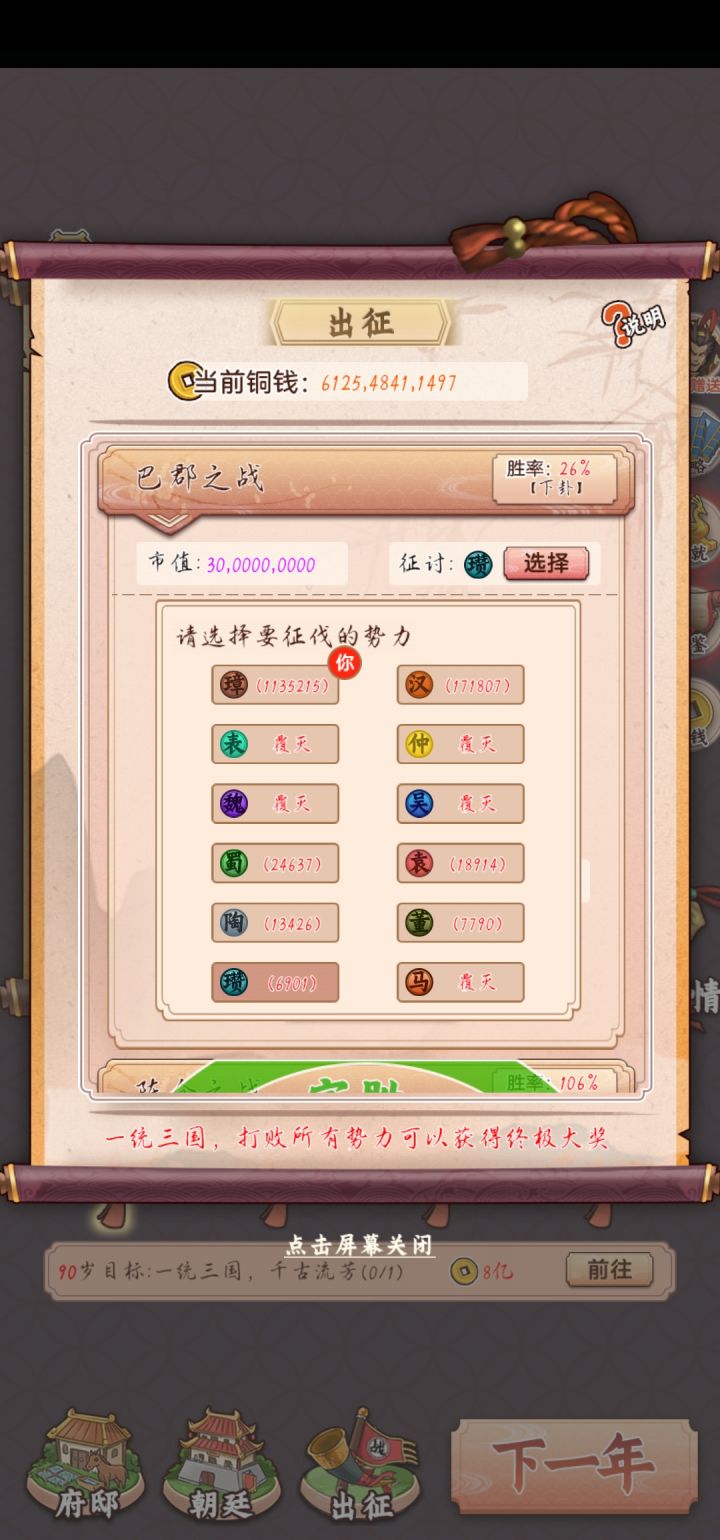This screenshot has width=720, height=1540.
Task: Pick the 陶 faction (13426)
Action: [x=275, y=923]
